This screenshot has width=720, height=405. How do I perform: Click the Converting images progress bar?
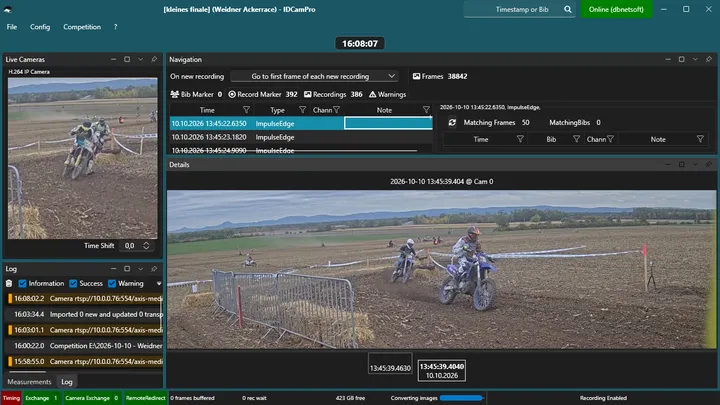pyautogui.click(x=461, y=398)
